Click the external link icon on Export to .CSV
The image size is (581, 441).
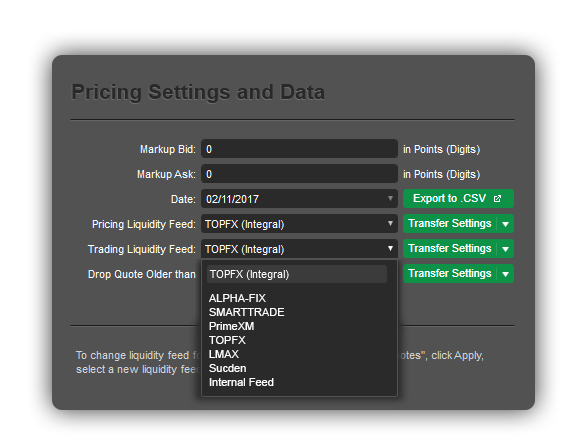[498, 199]
